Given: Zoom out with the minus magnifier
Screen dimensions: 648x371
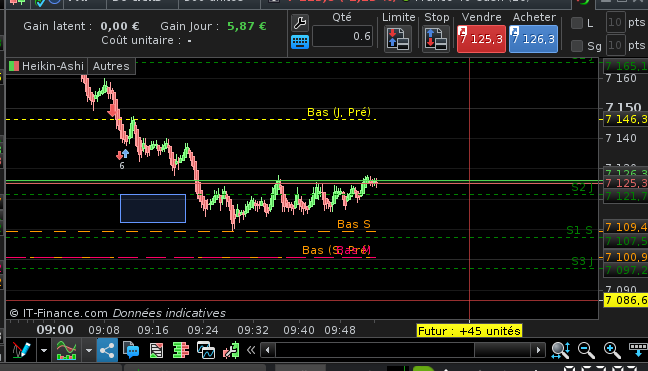Looking at the screenshot, I should (586, 350).
